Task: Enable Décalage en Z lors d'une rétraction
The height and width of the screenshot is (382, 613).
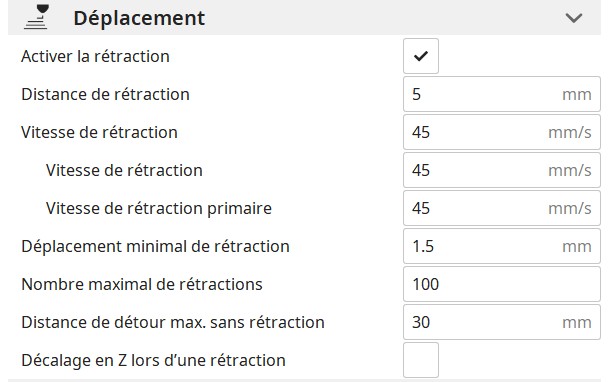Action: click(x=421, y=360)
